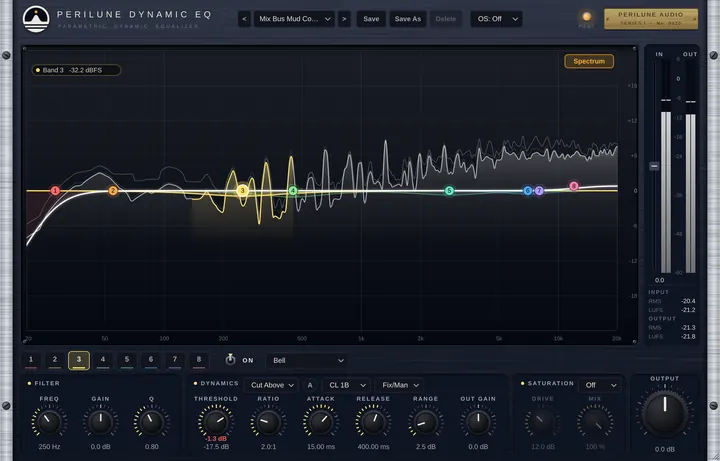Select band 7 purple node on graph

pos(539,191)
